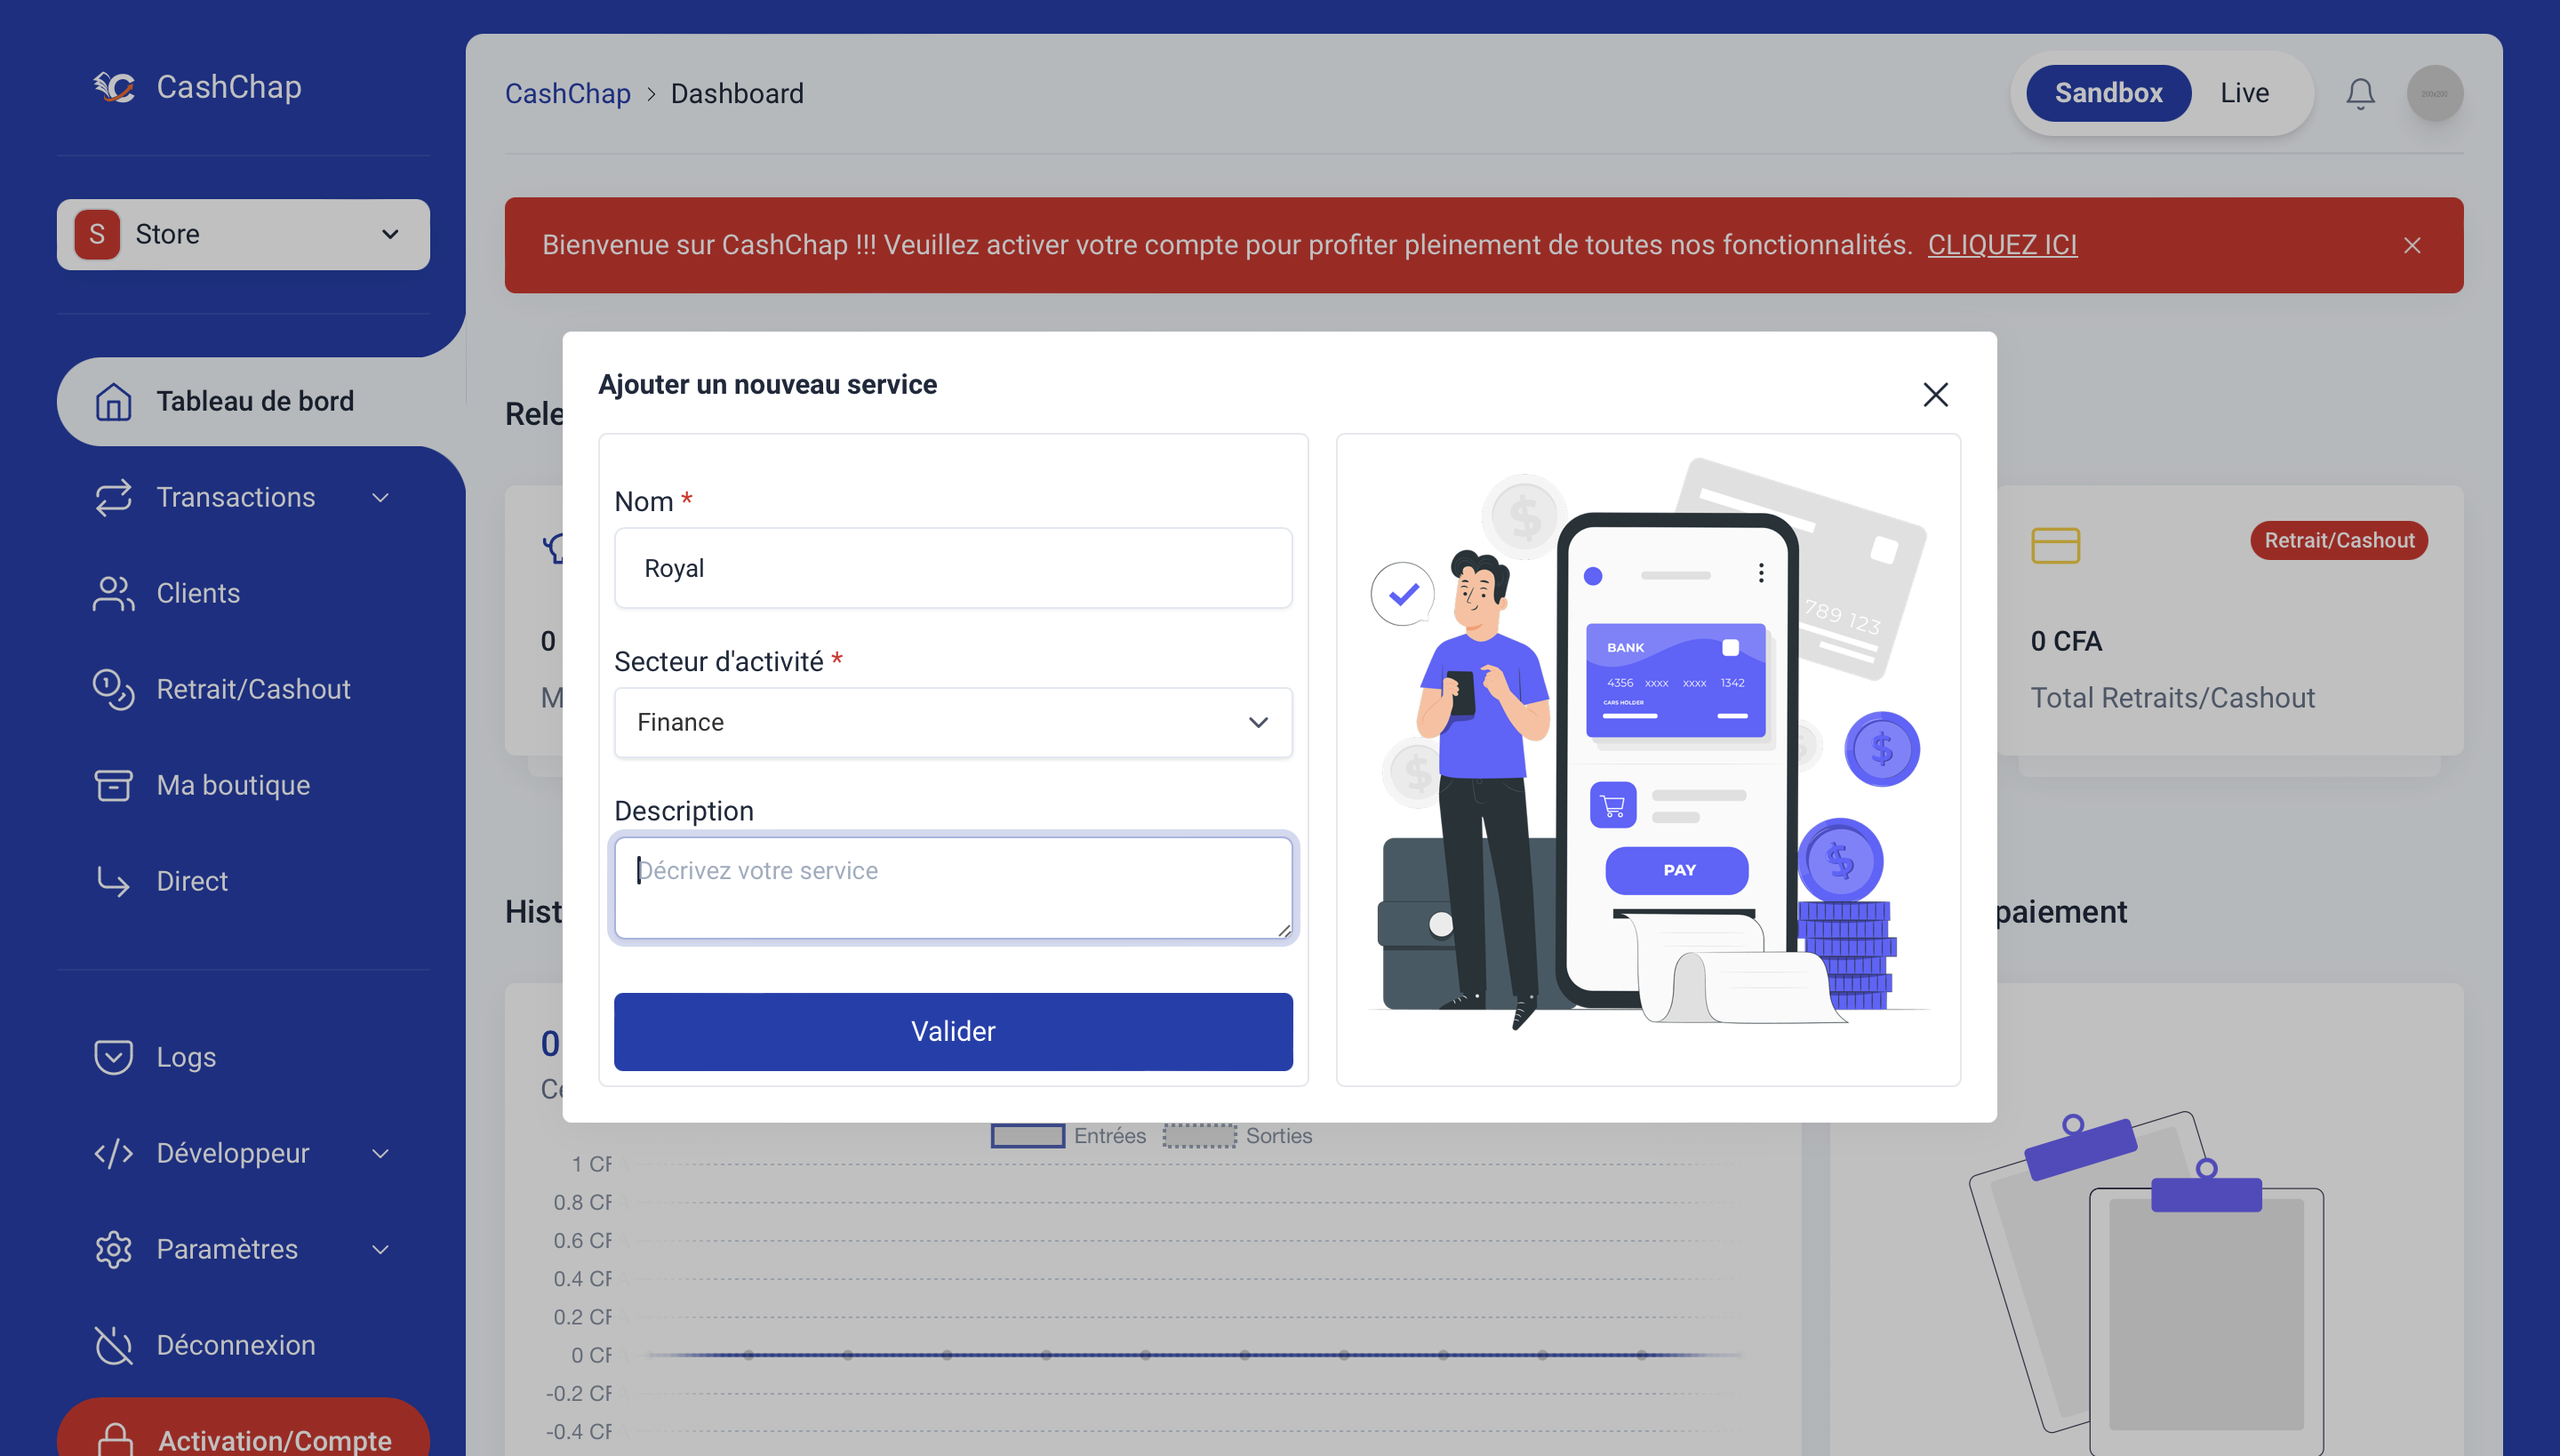Click the Description text area

[x=952, y=887]
